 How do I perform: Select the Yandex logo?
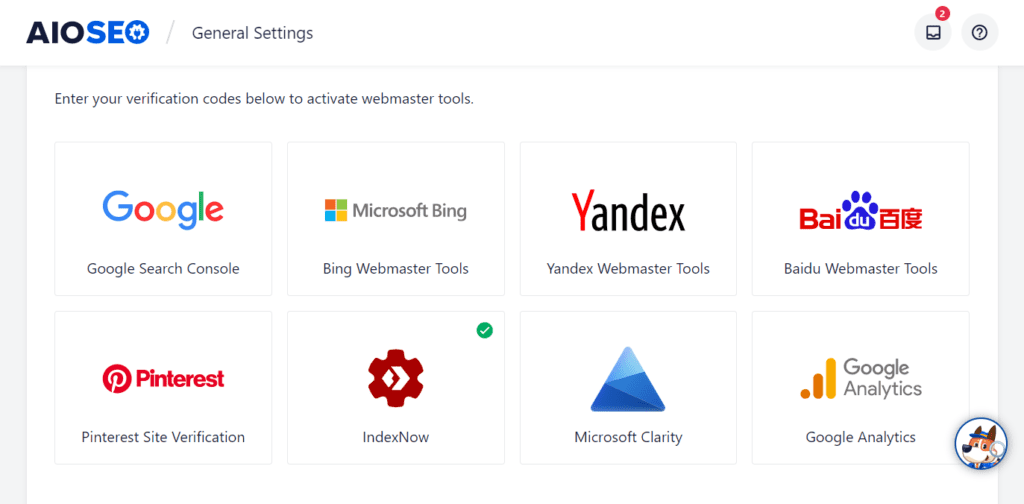[628, 211]
